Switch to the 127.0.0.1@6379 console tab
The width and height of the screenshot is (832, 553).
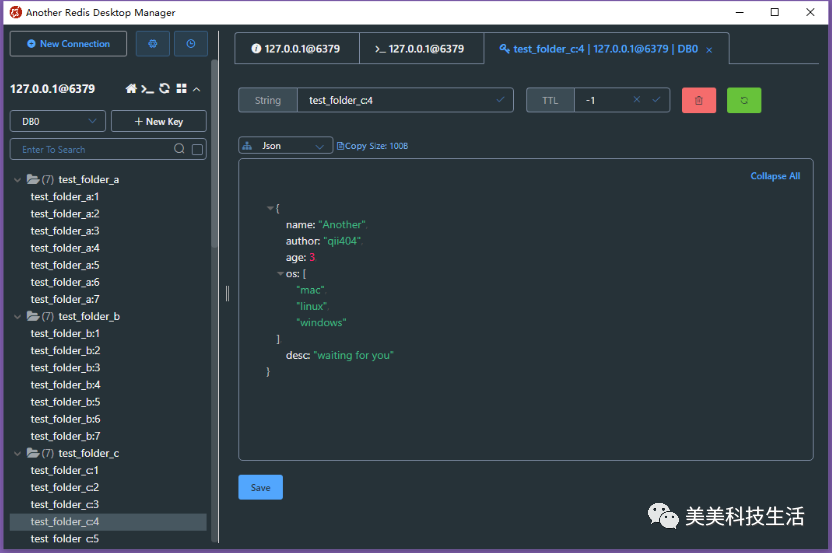point(421,49)
